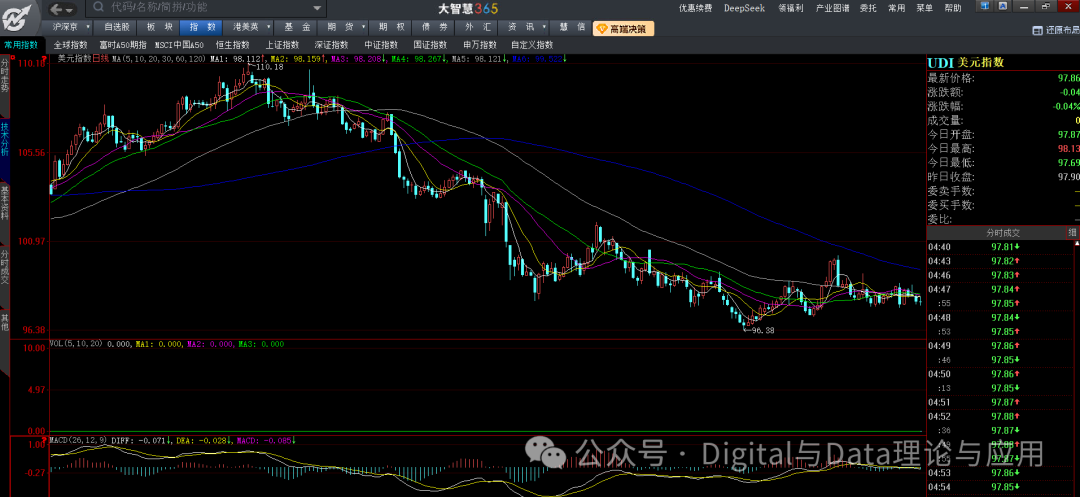Switch to the 自定义指数 tab
Screen dimensions: 1080x497
pyautogui.click(x=532, y=45)
